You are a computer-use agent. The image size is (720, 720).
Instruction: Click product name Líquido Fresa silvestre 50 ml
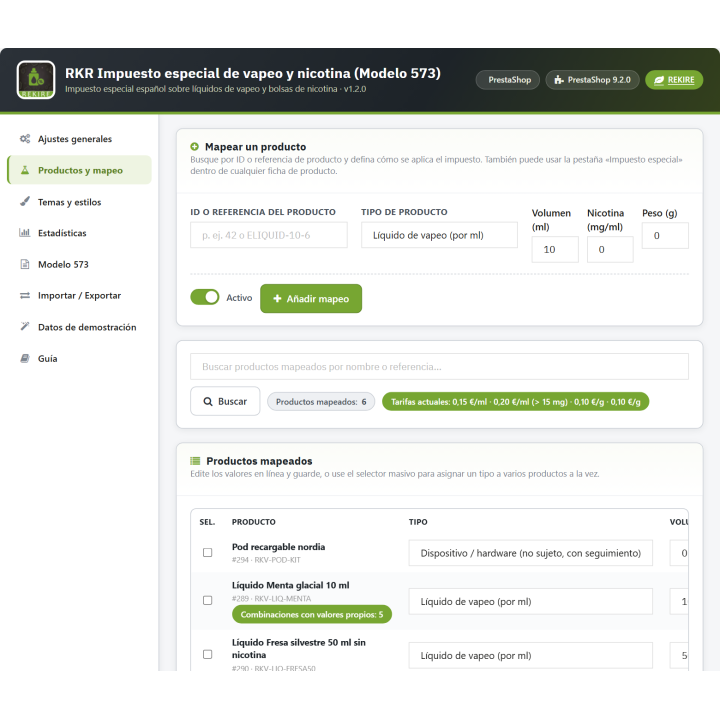(298, 648)
